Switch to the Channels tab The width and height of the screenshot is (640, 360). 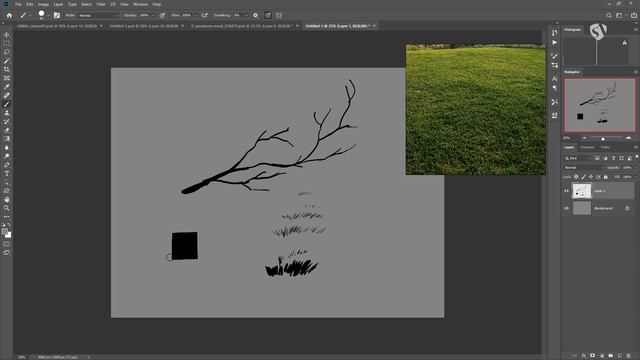pos(587,147)
